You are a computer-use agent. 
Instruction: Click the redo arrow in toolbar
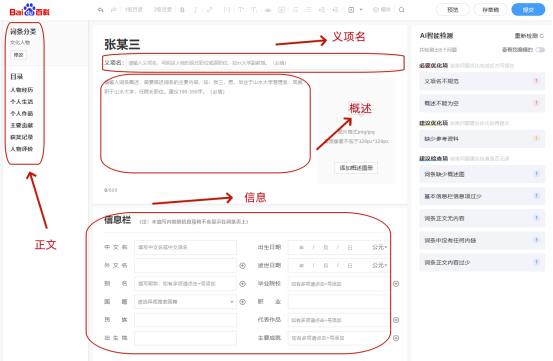114,10
